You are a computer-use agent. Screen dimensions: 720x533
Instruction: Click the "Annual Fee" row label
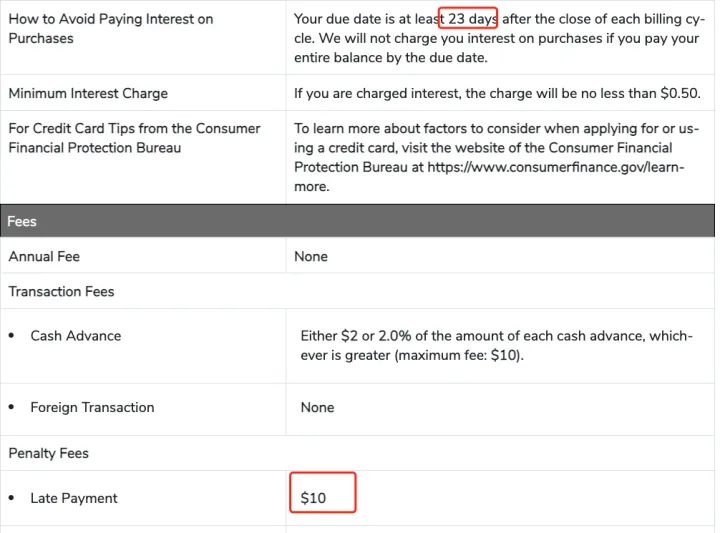pos(44,256)
